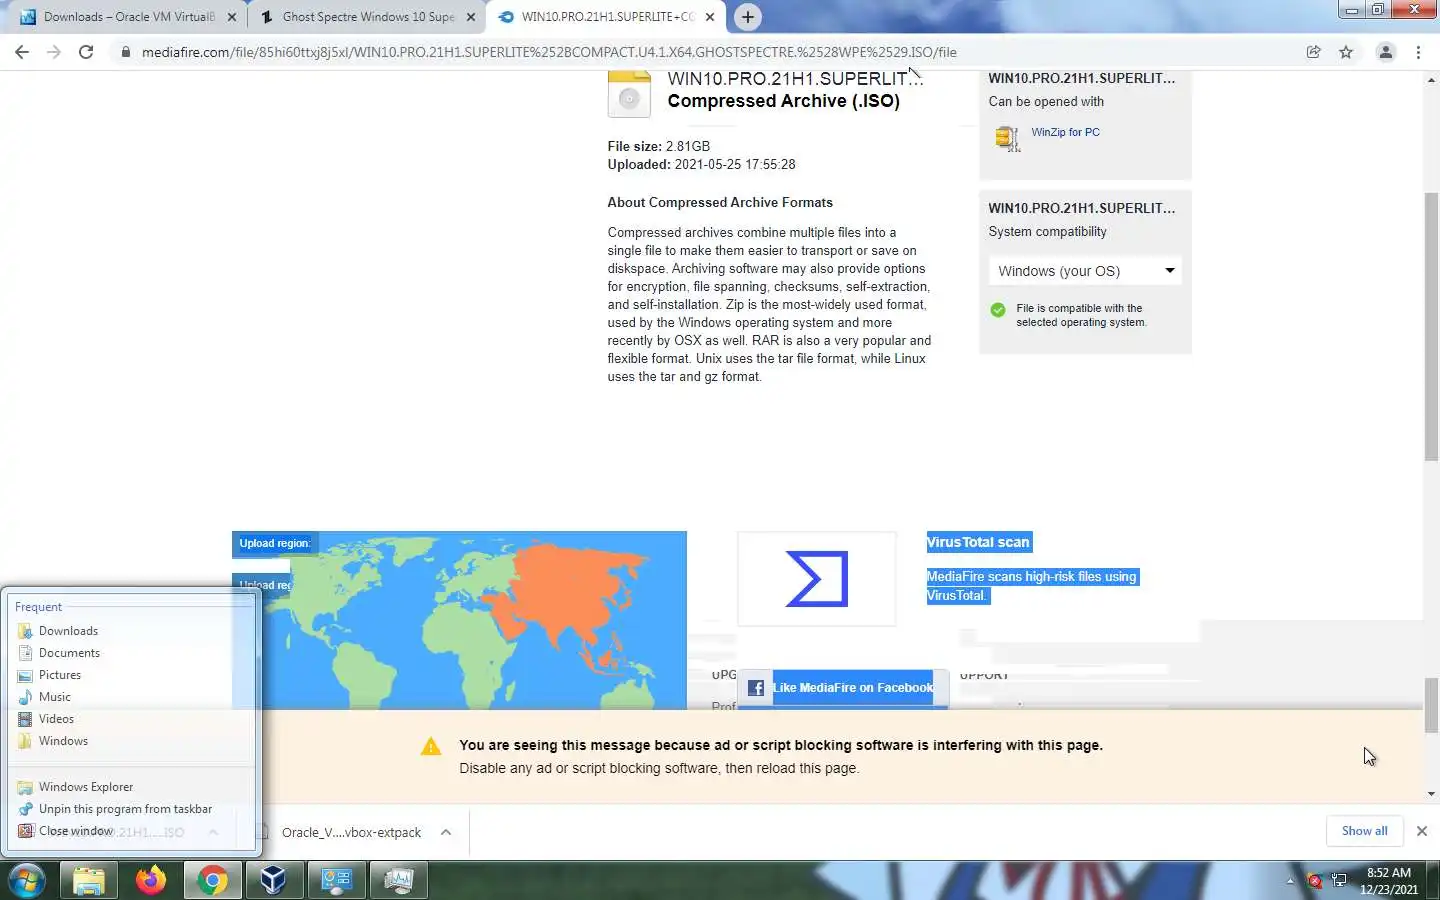Bookmark this page with the star icon
The width and height of the screenshot is (1440, 900).
1346,52
